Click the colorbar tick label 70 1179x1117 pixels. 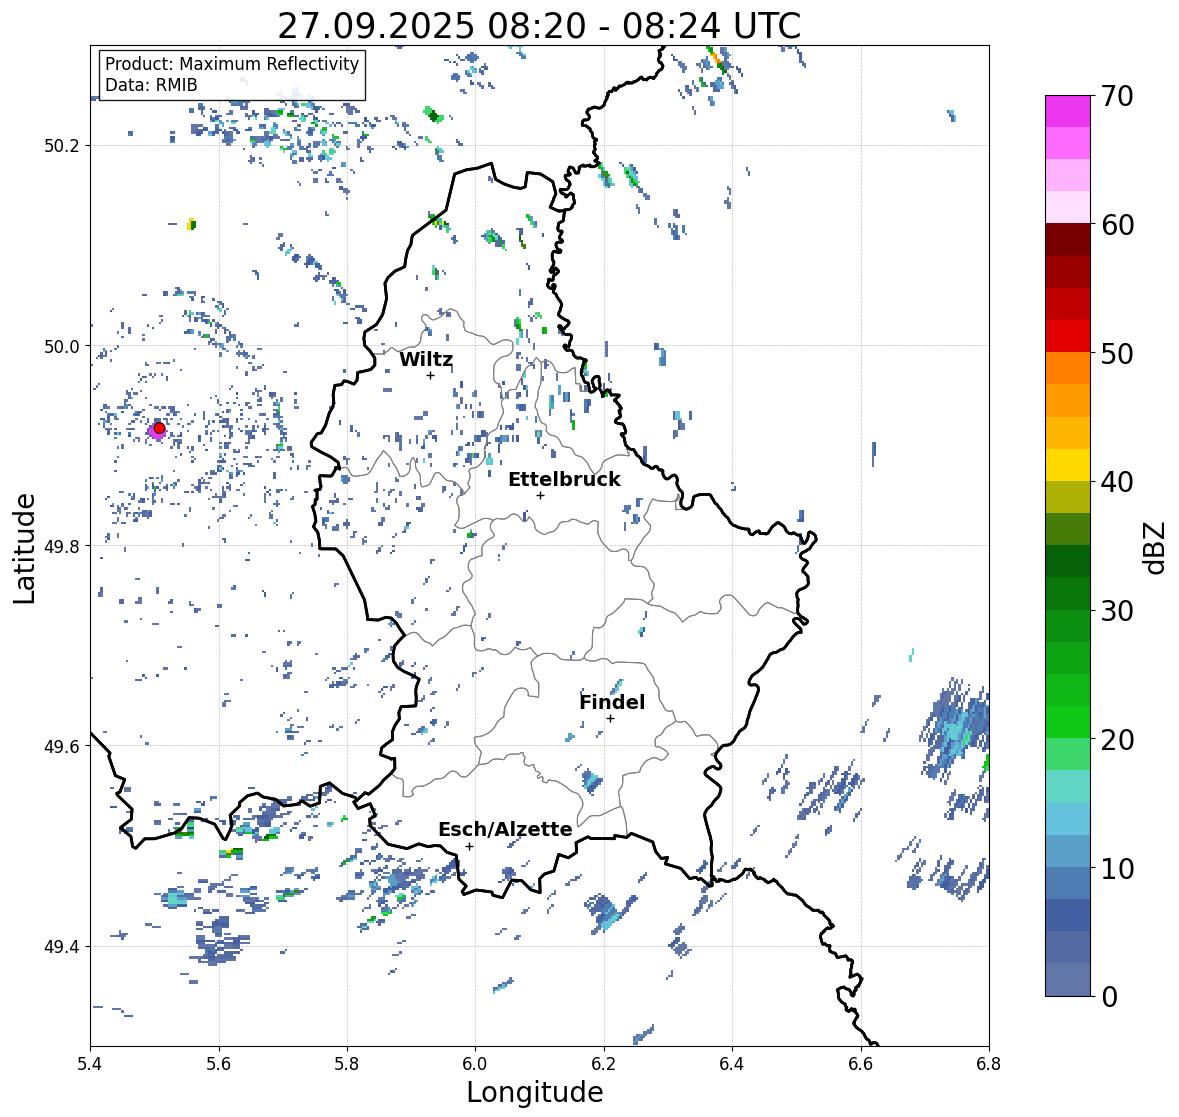pos(1117,96)
